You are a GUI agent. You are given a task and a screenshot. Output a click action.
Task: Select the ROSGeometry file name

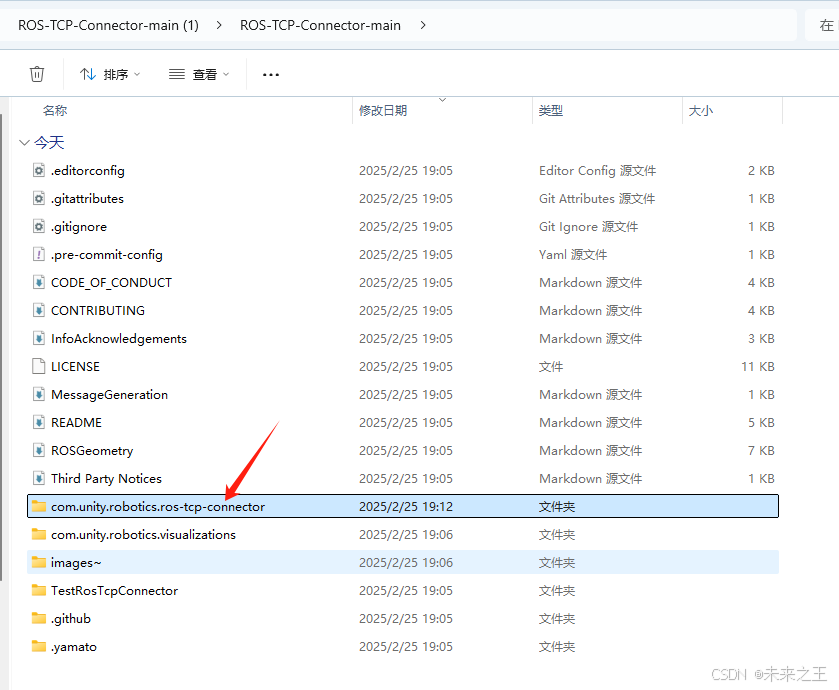(92, 451)
